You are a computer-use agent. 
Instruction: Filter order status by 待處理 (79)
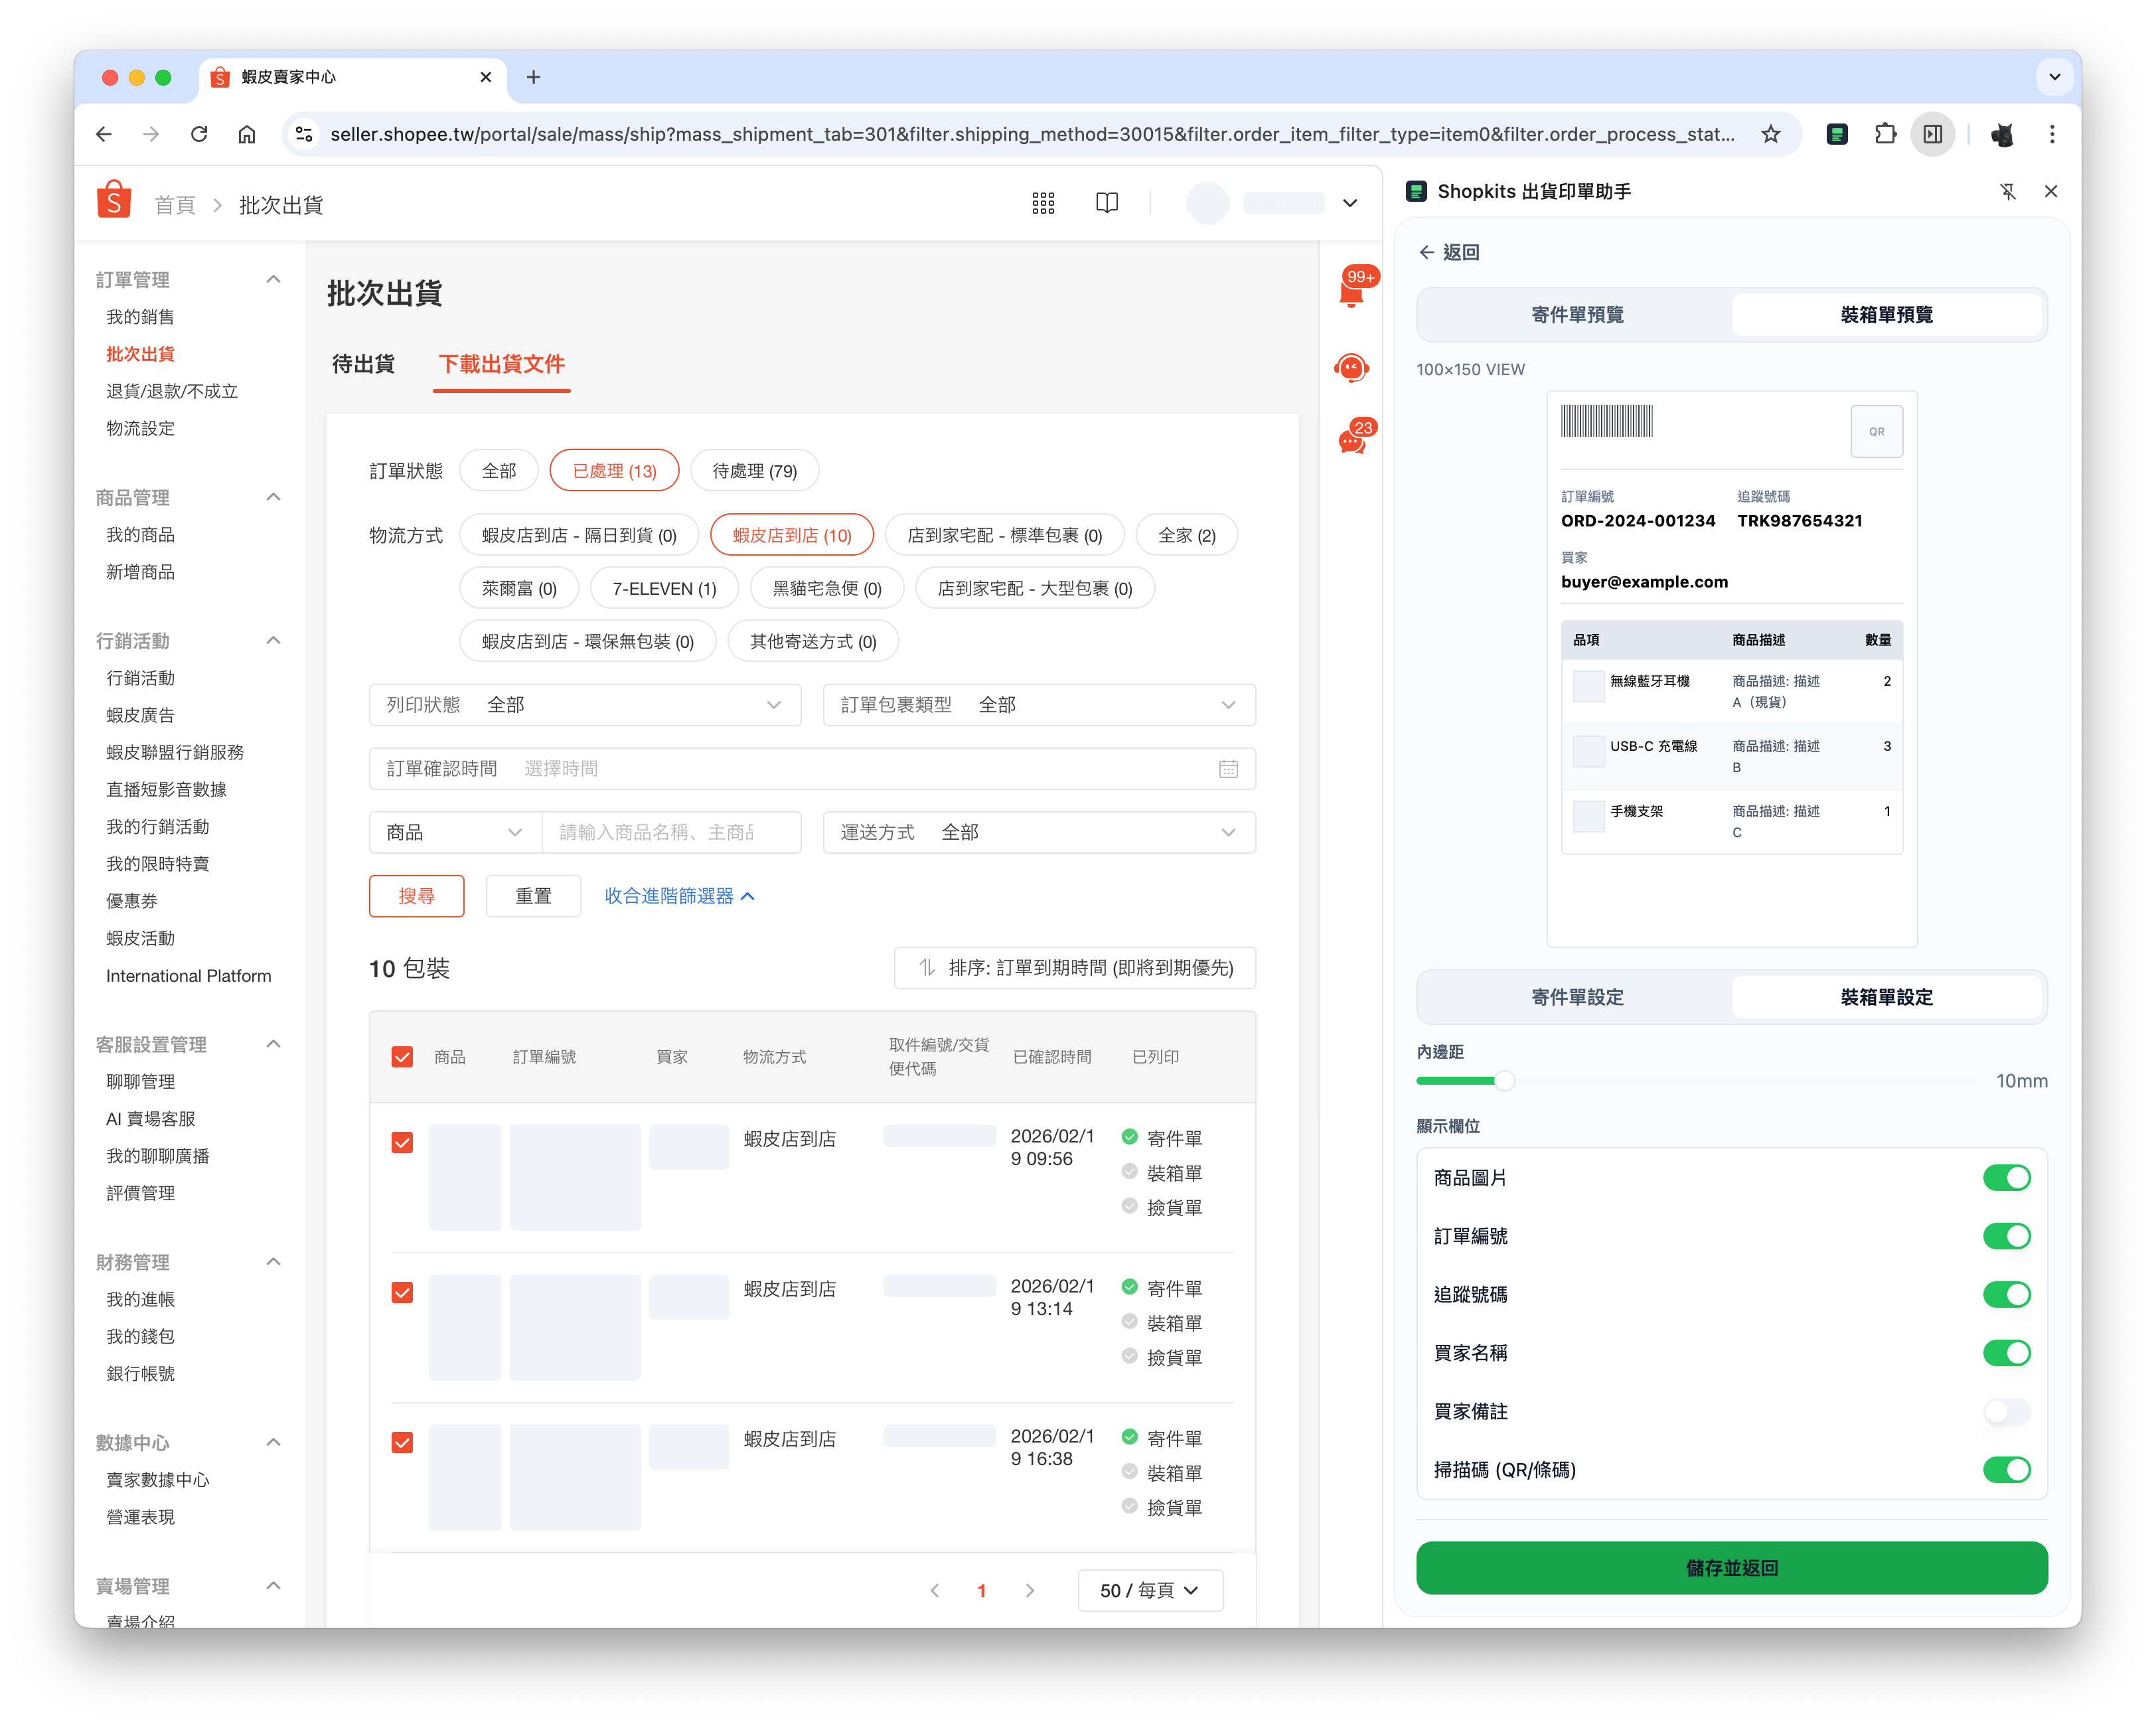coord(754,471)
